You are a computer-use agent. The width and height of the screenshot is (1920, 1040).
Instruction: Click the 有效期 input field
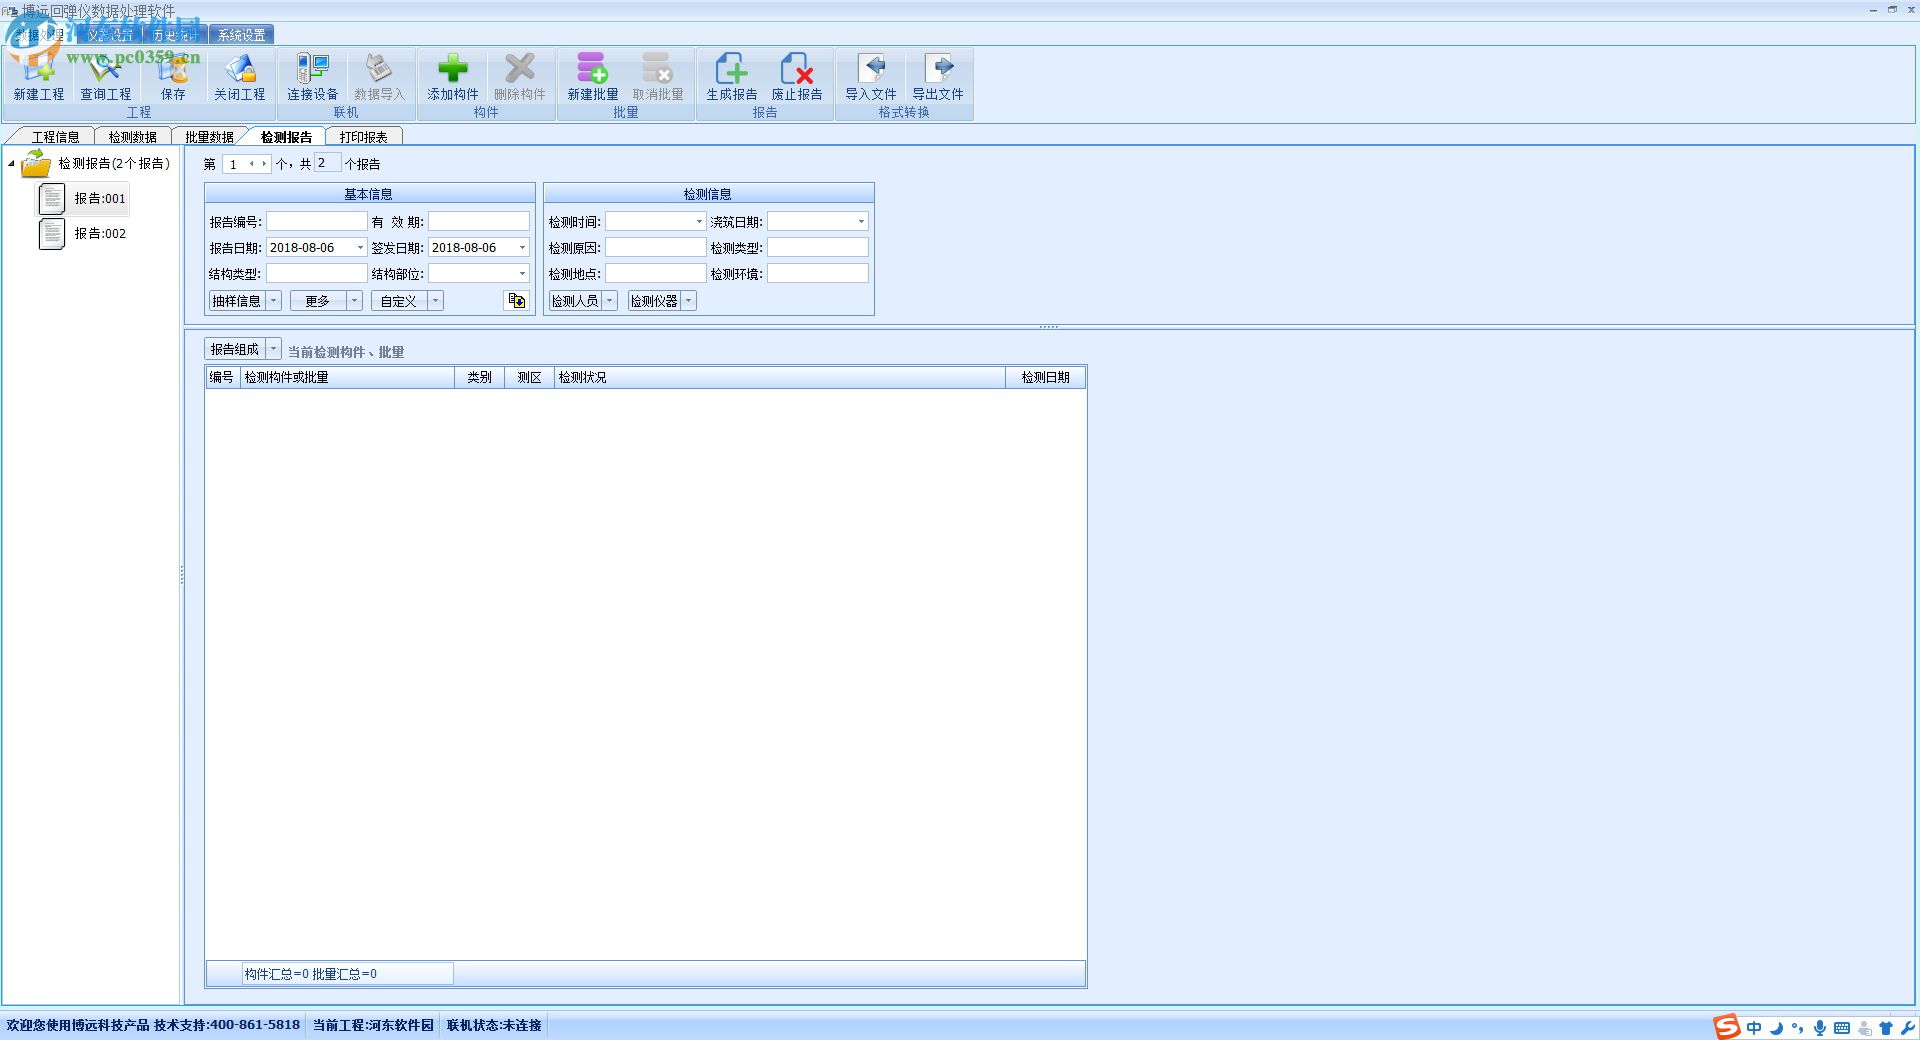479,221
